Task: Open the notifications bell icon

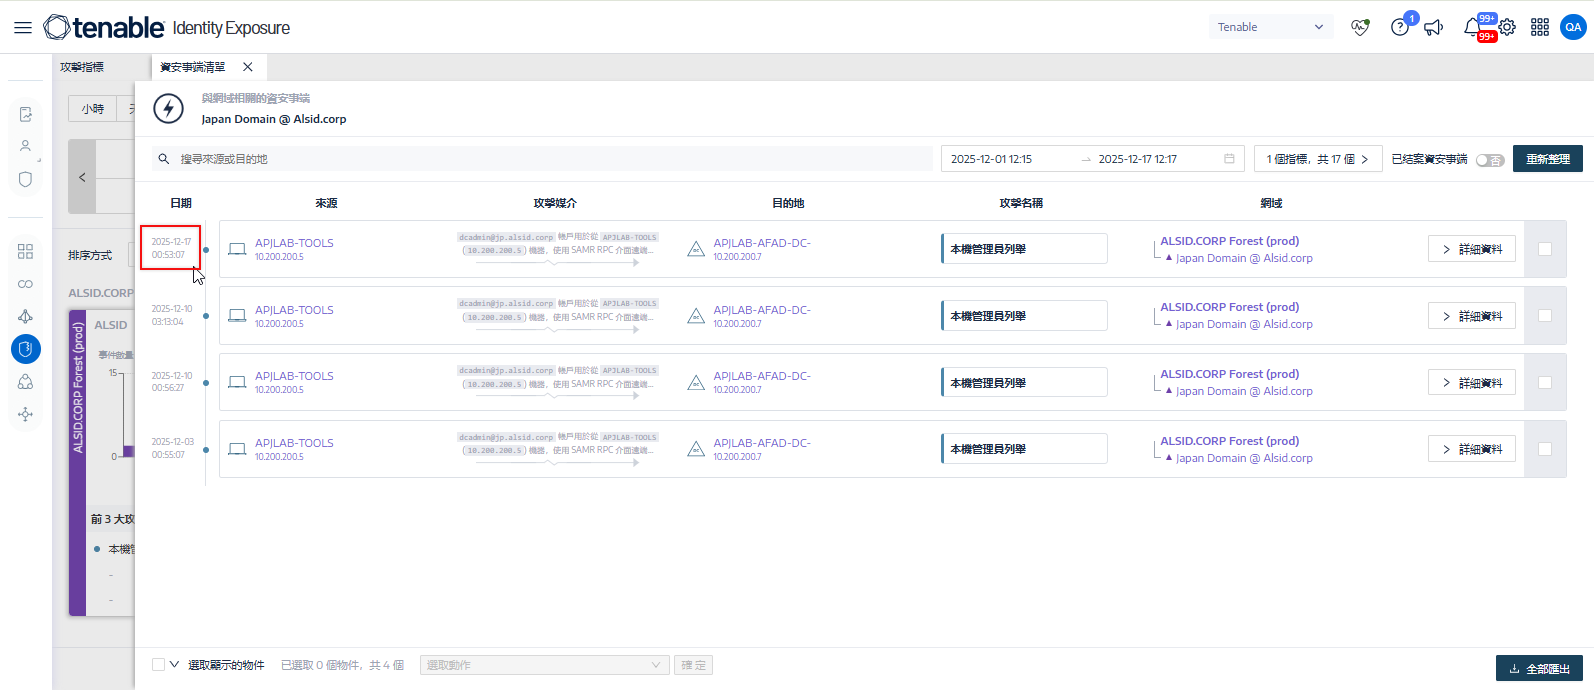Action: tap(1472, 28)
